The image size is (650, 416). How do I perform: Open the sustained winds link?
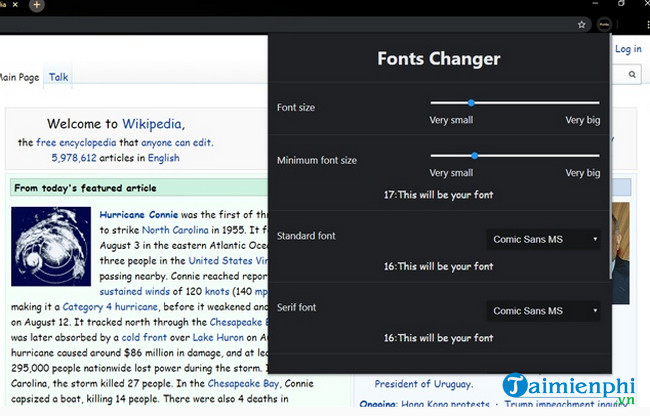click(134, 291)
